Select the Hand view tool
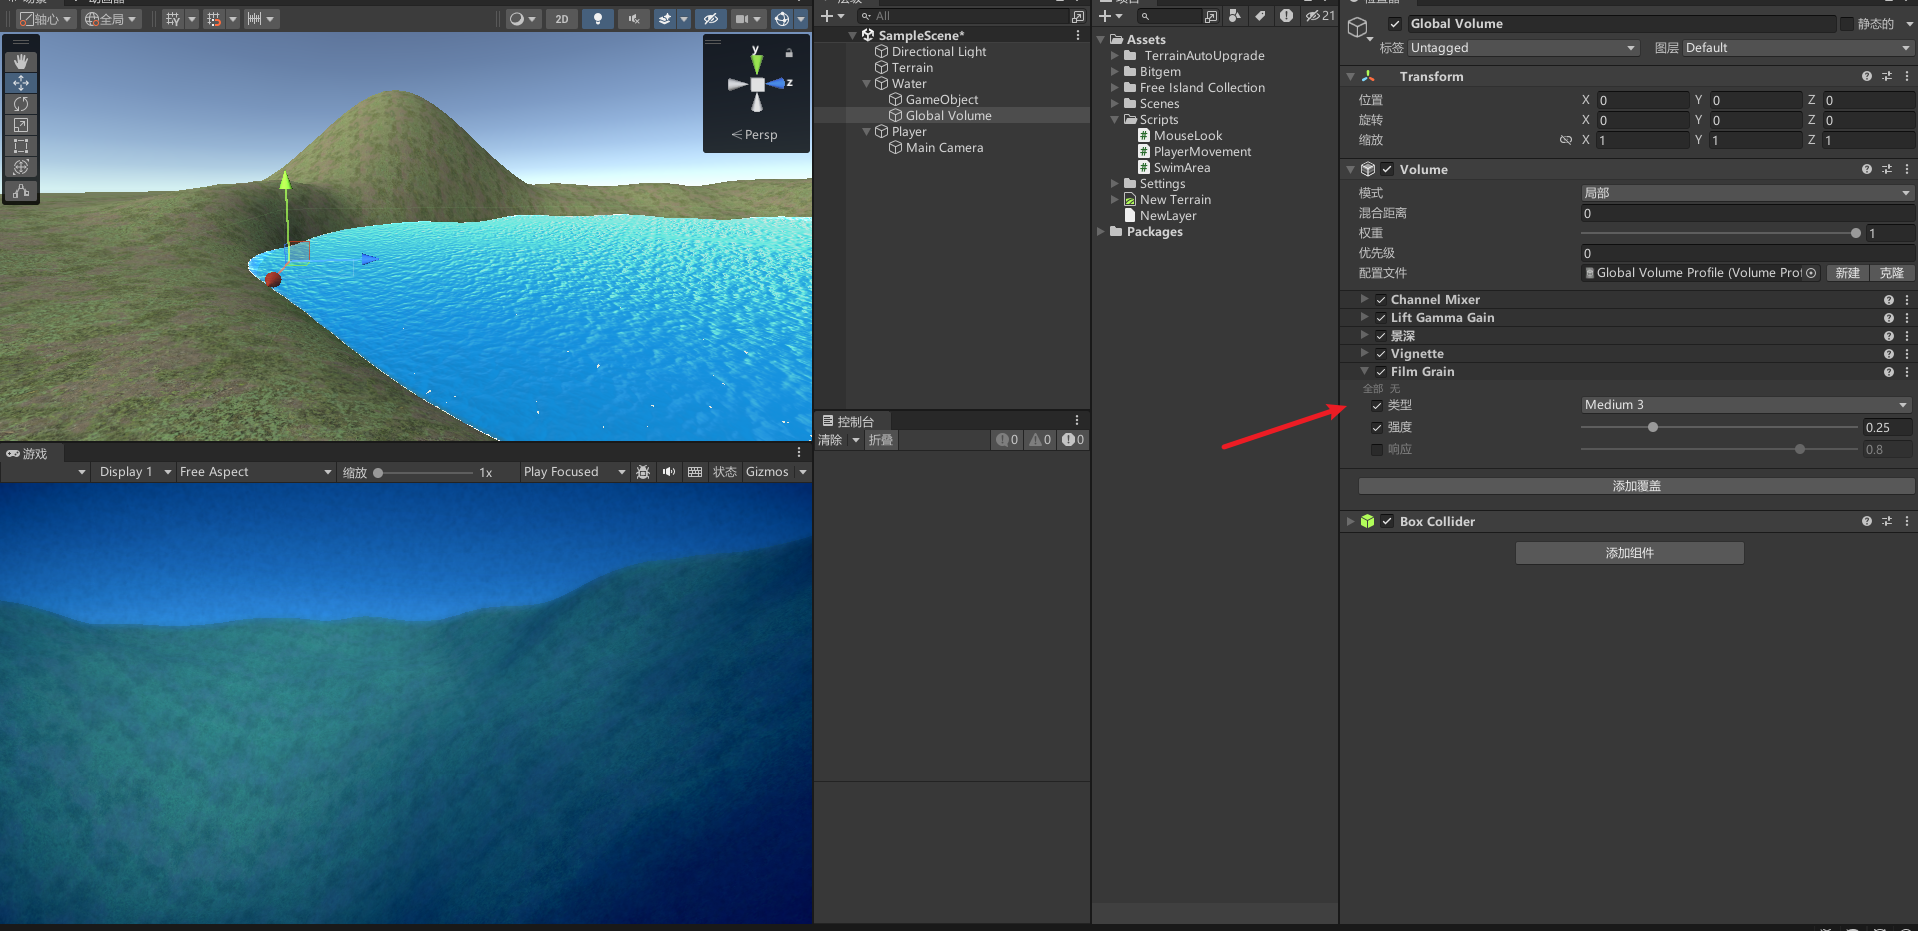Image resolution: width=1918 pixels, height=931 pixels. tap(21, 62)
